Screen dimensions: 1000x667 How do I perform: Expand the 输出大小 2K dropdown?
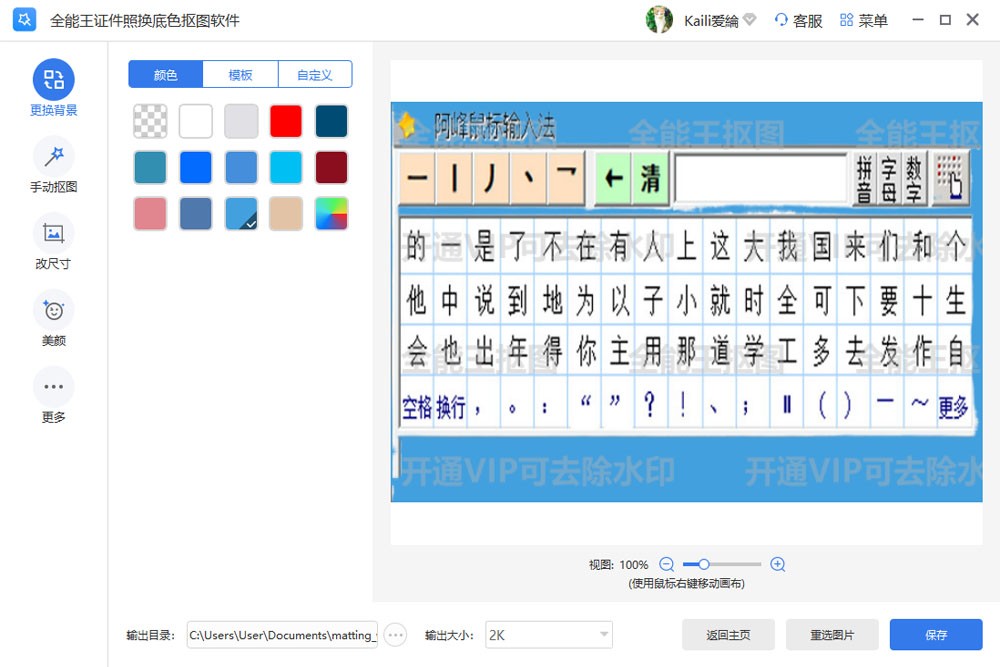[x=549, y=635]
